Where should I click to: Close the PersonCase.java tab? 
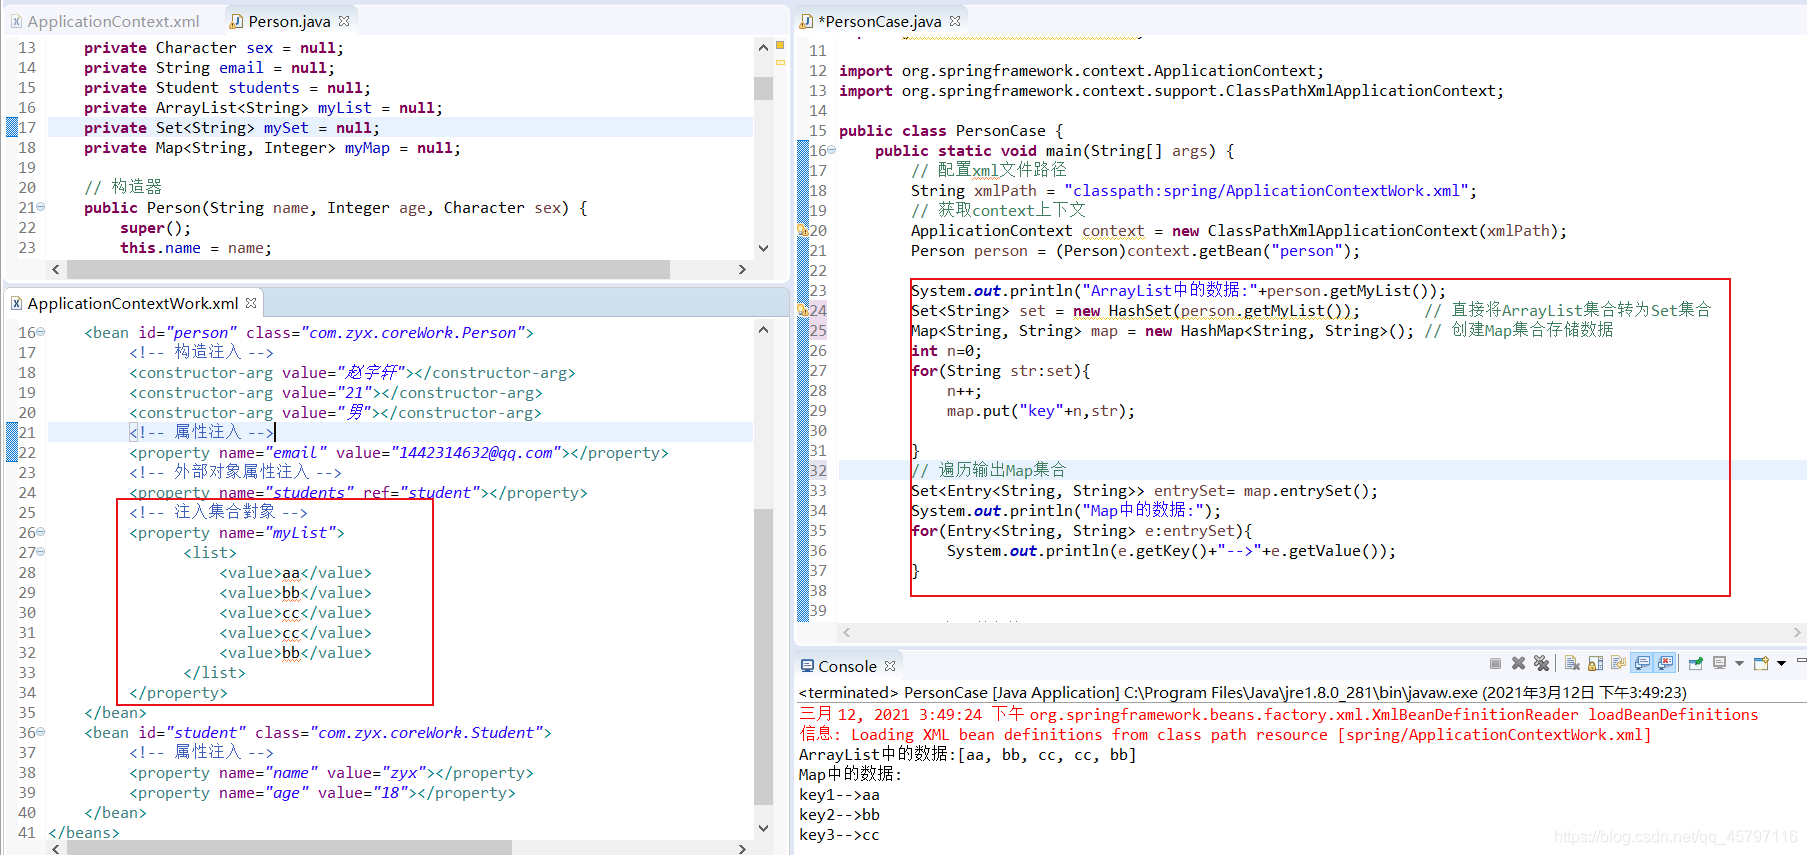click(955, 21)
